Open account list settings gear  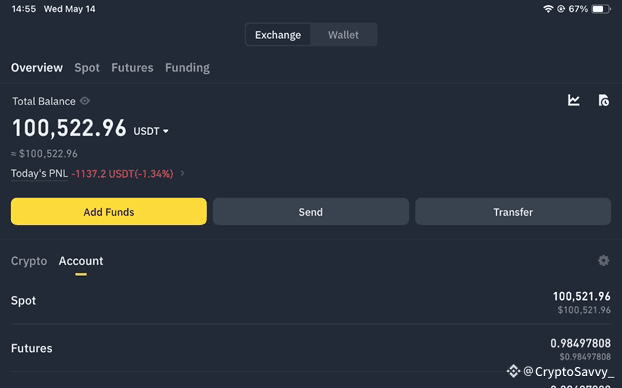pos(603,261)
